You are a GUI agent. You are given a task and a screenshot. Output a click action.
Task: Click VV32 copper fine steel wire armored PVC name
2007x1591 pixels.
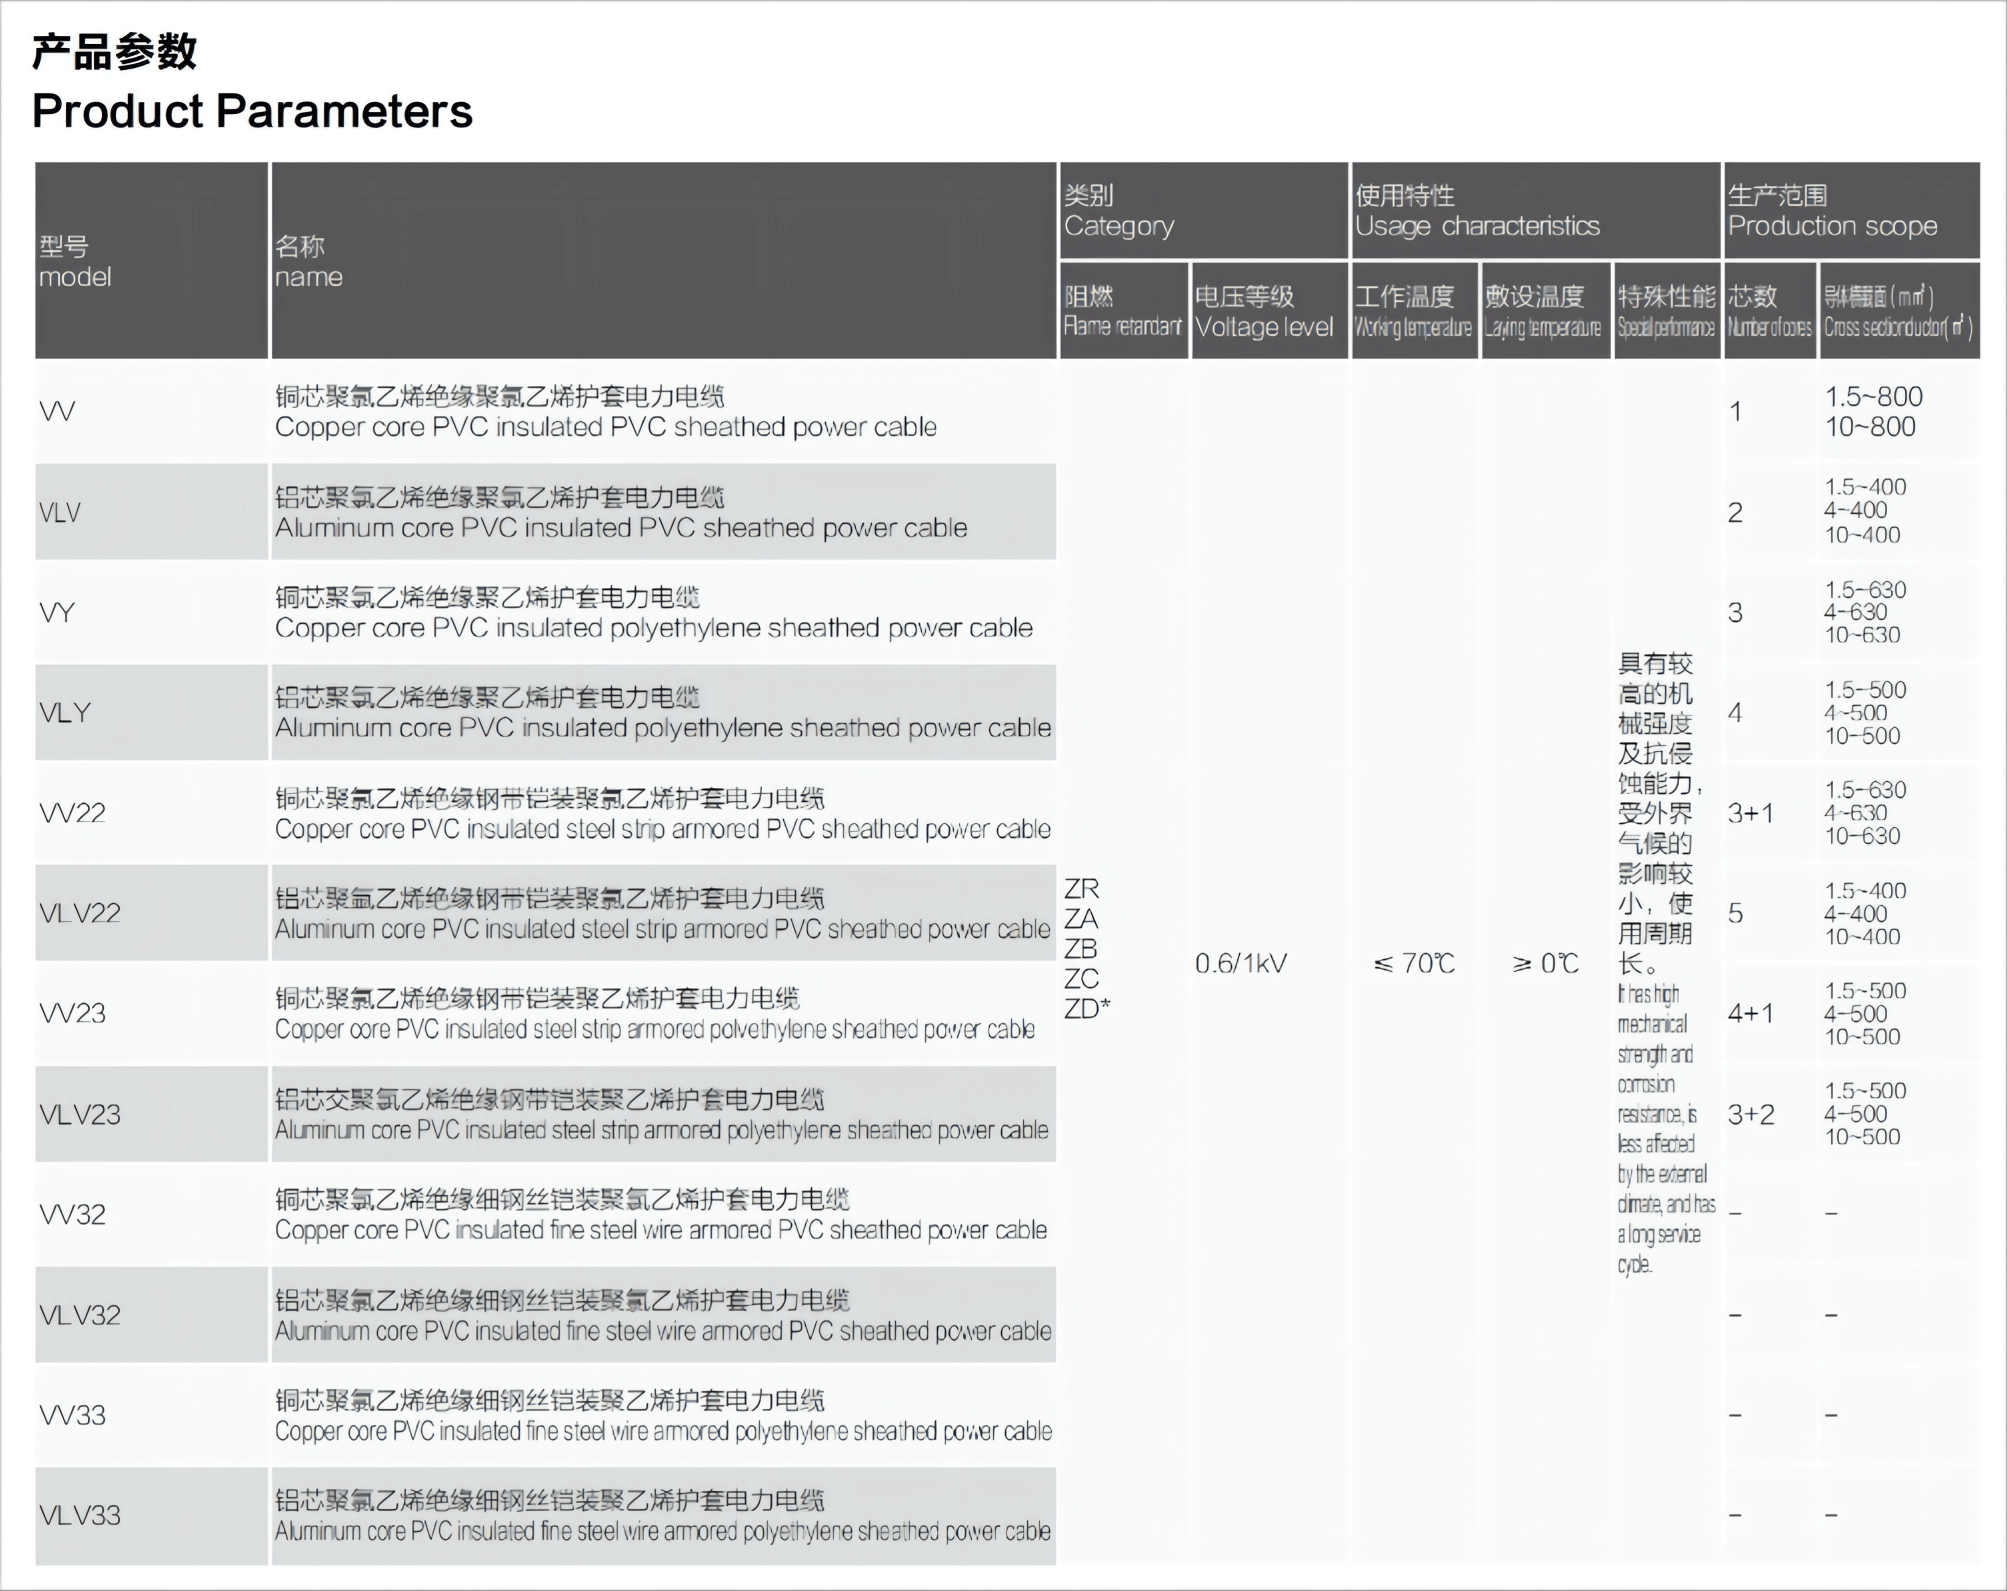coord(661,1230)
